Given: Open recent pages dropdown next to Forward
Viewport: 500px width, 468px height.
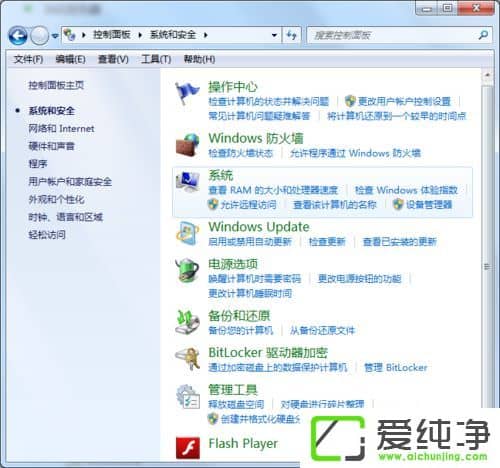Looking at the screenshot, I should pos(55,35).
